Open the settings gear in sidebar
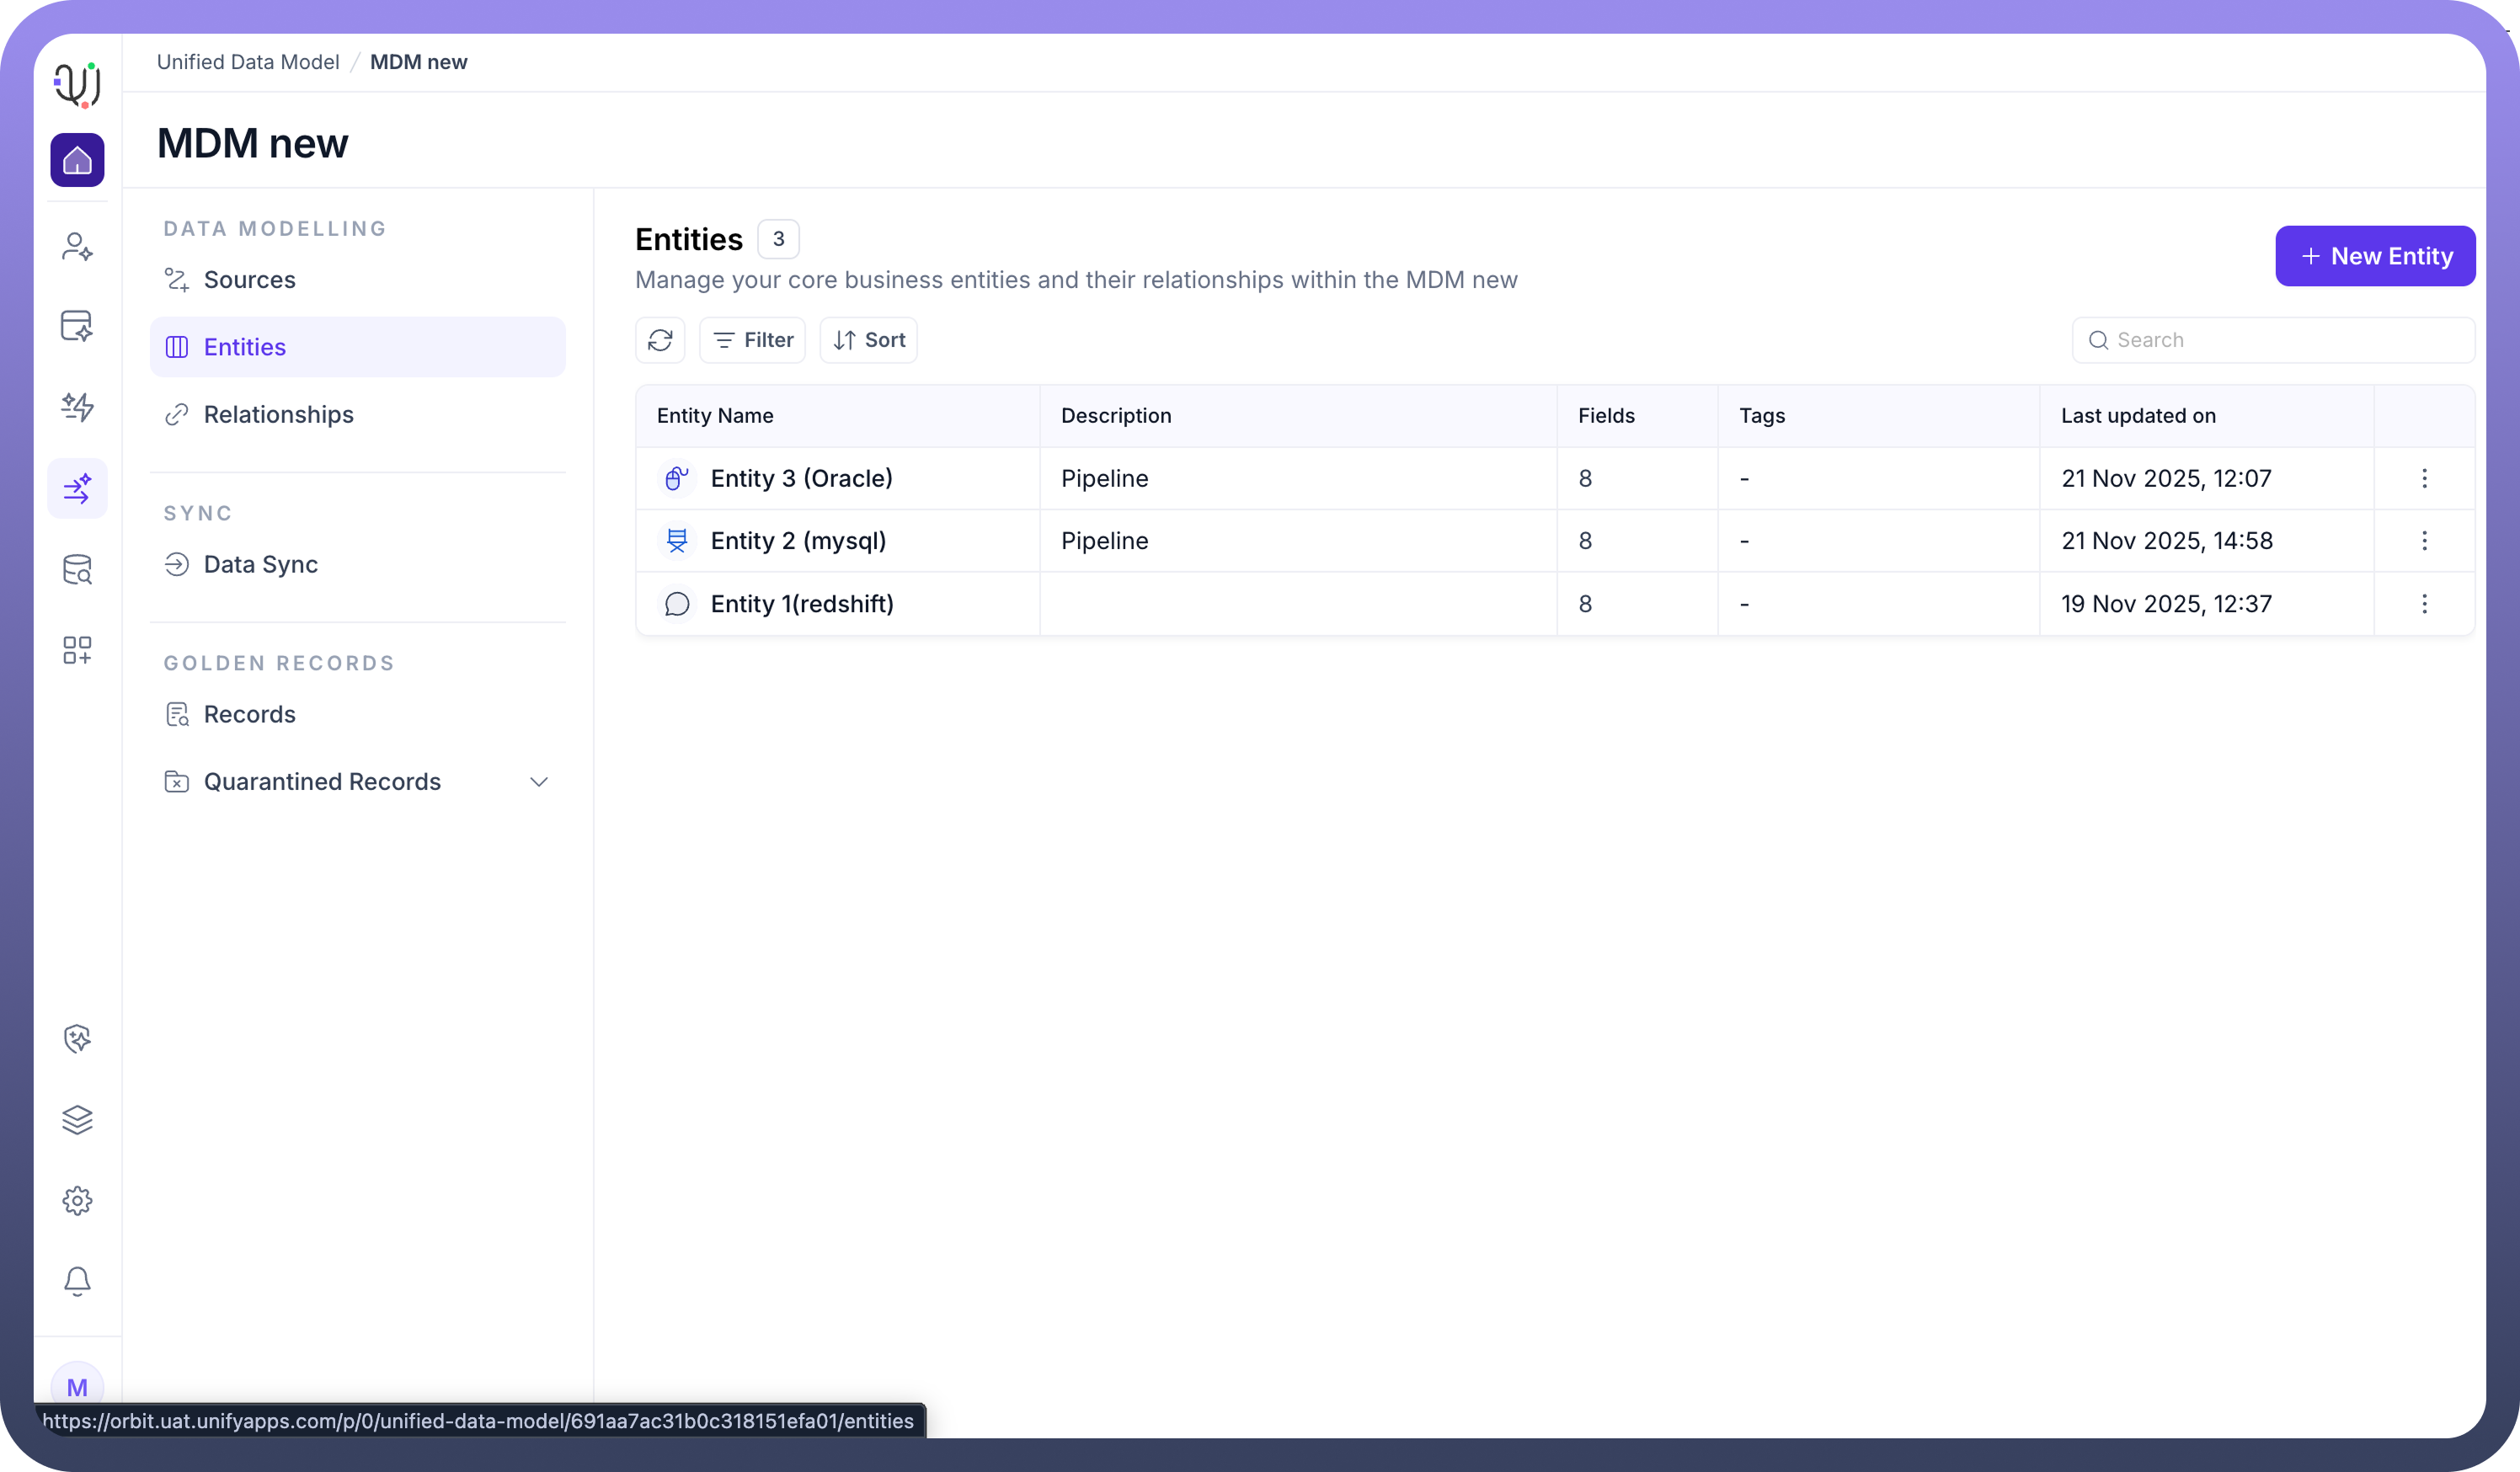 click(x=77, y=1200)
